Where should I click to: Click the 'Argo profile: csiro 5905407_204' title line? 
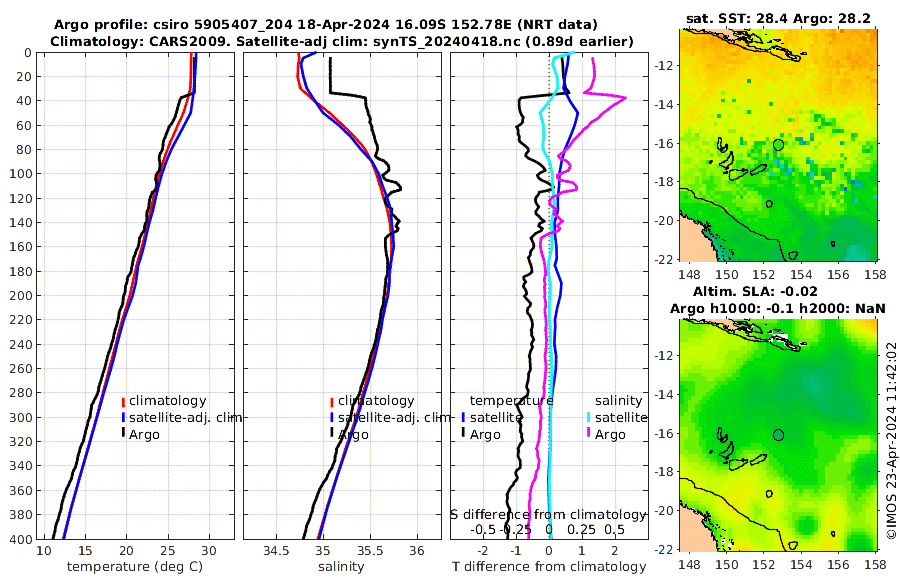tap(325, 25)
